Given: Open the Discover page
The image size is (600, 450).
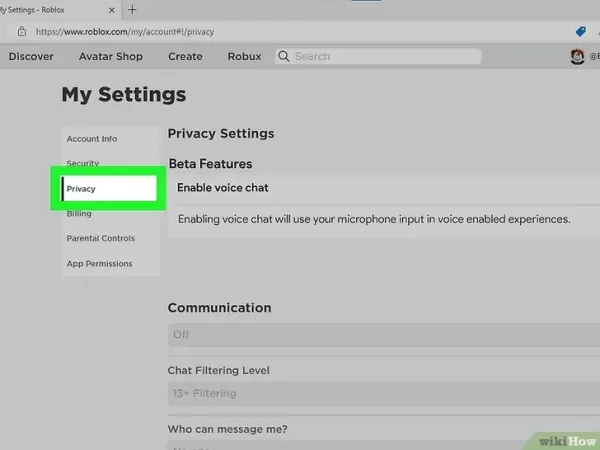Looking at the screenshot, I should tap(31, 56).
